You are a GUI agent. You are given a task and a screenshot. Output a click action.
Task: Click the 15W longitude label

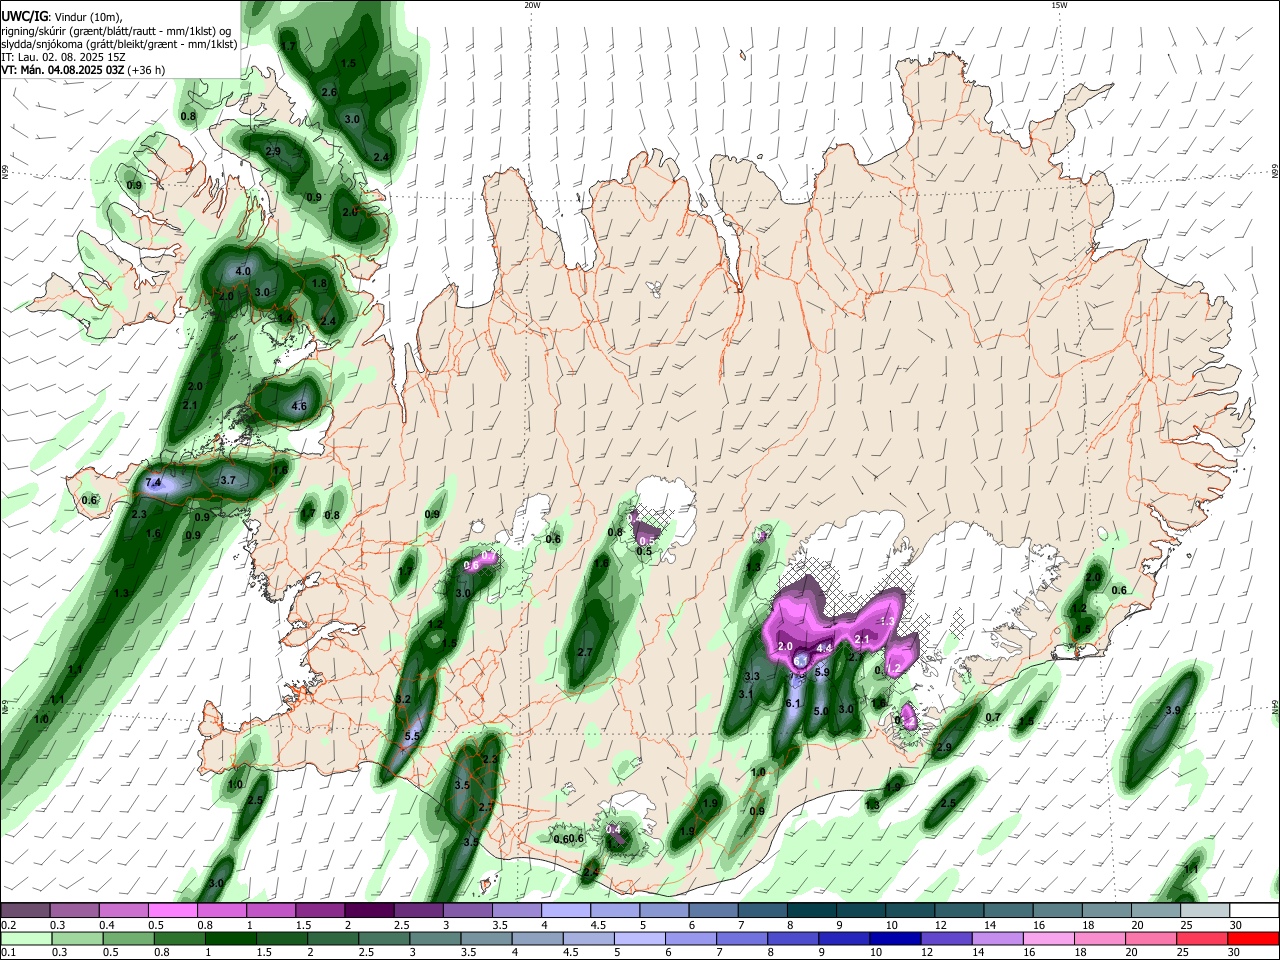[x=1059, y=5]
